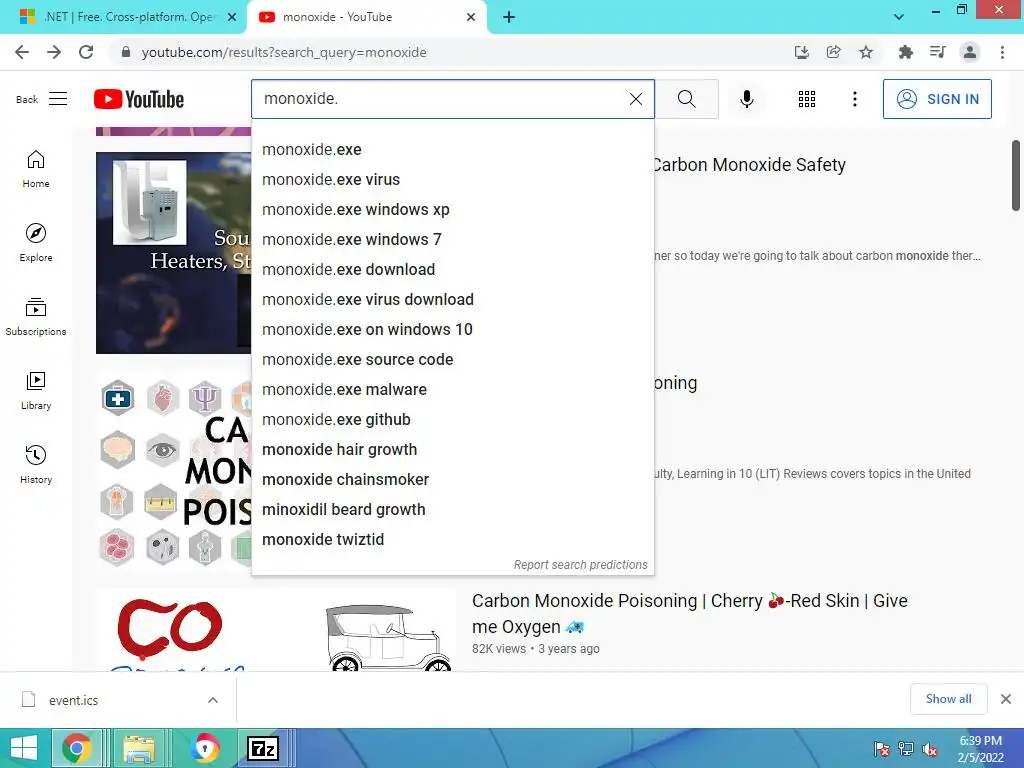Close the downloads bar
The image size is (1024, 768).
pos(1006,699)
